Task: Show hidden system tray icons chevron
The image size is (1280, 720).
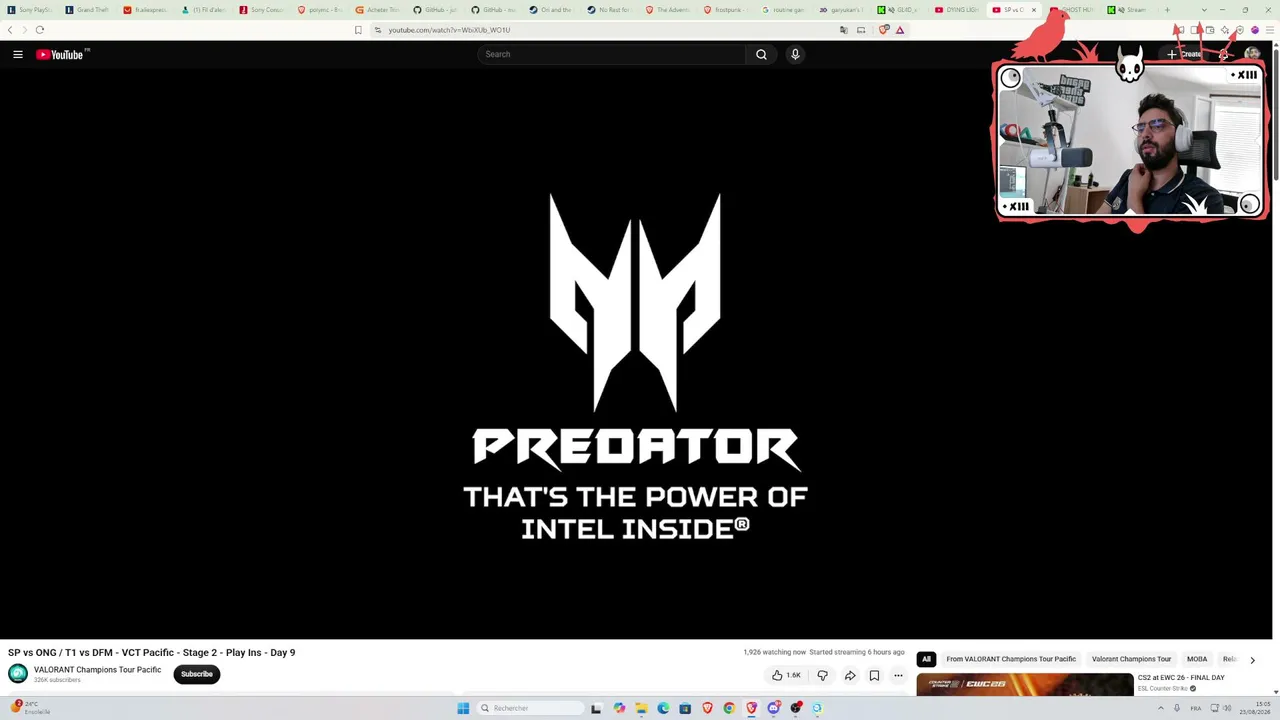Action: pyautogui.click(x=1161, y=708)
